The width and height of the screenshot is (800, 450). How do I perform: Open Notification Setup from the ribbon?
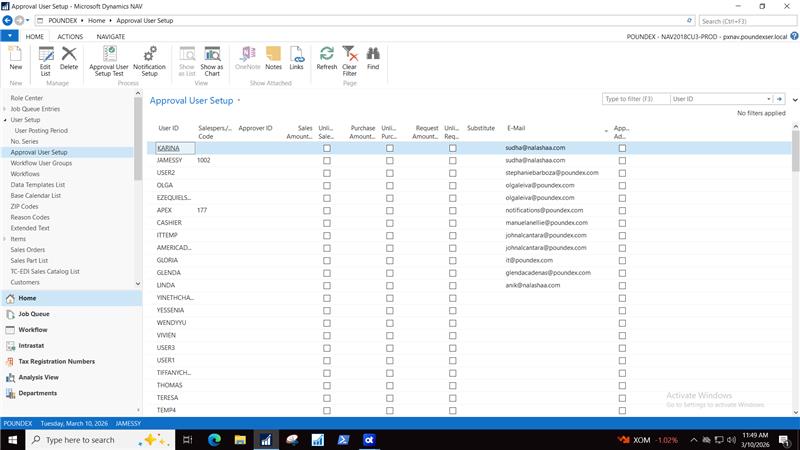point(150,58)
